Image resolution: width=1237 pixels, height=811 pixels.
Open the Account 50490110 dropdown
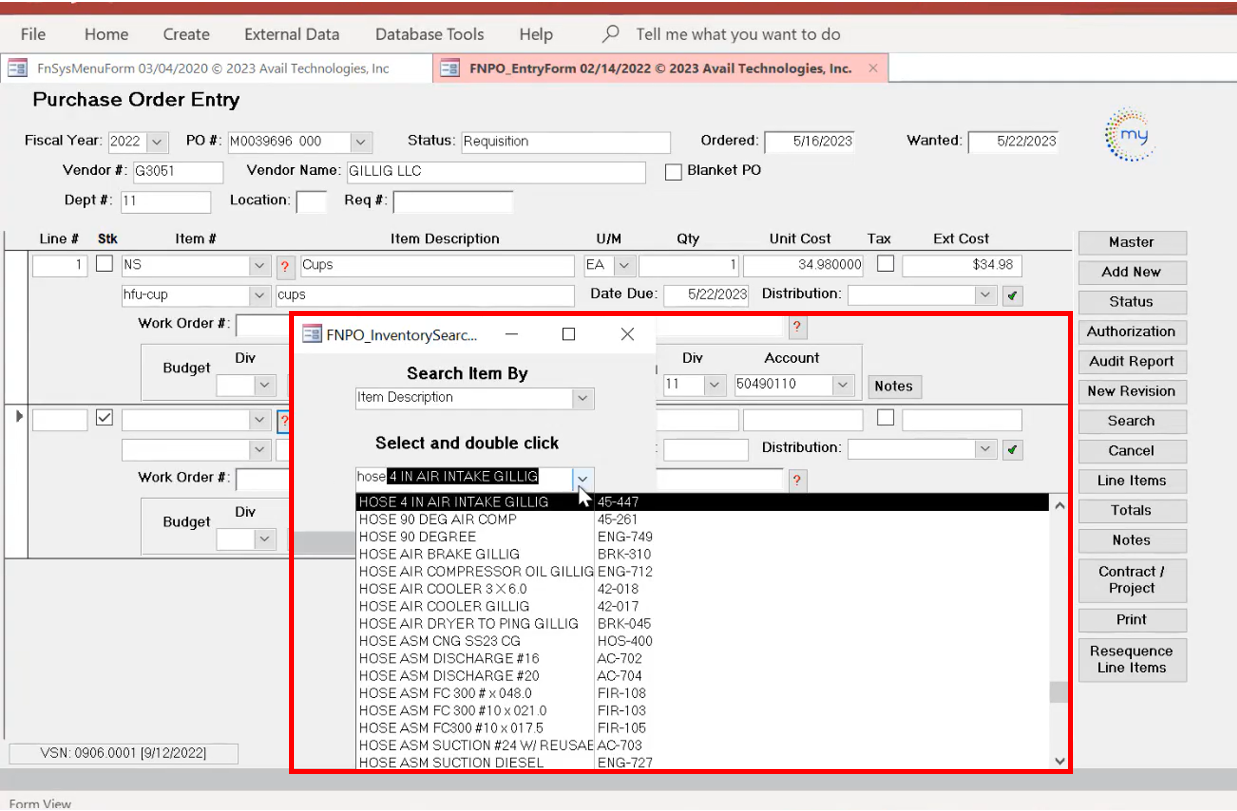point(843,385)
